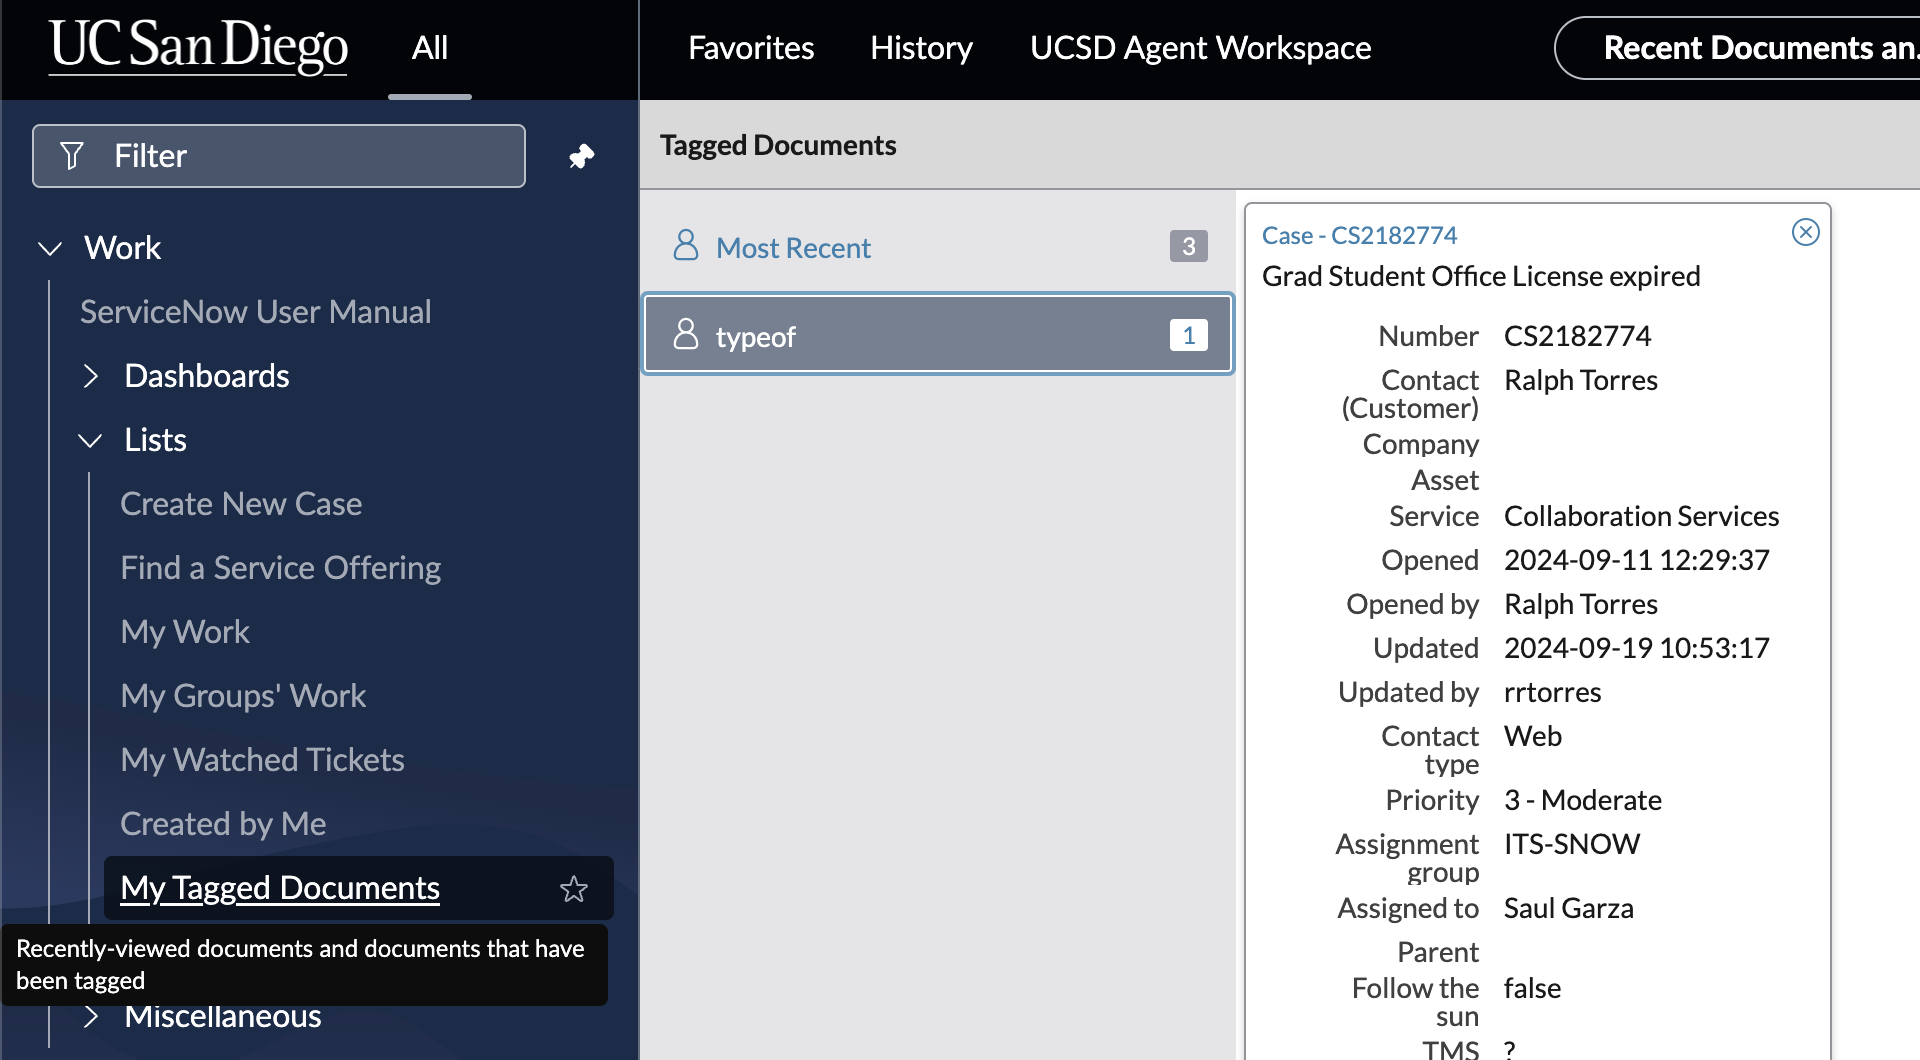Collapse the Lists section
This screenshot has height=1060, width=1920.
point(91,440)
